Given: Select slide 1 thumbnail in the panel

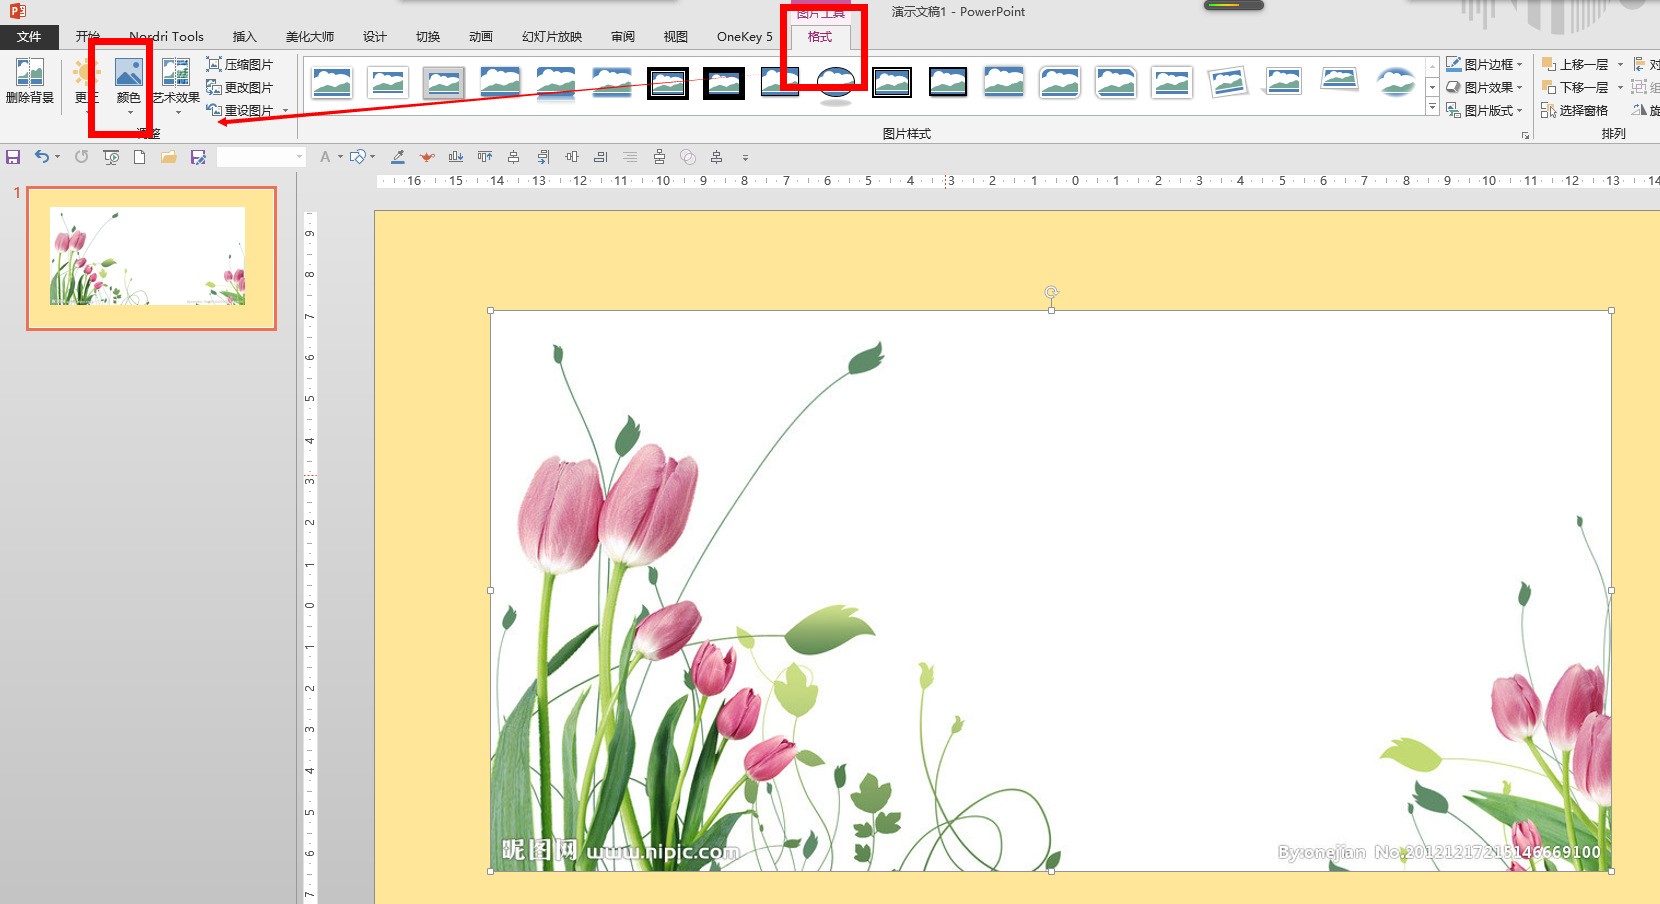Looking at the screenshot, I should (x=151, y=257).
